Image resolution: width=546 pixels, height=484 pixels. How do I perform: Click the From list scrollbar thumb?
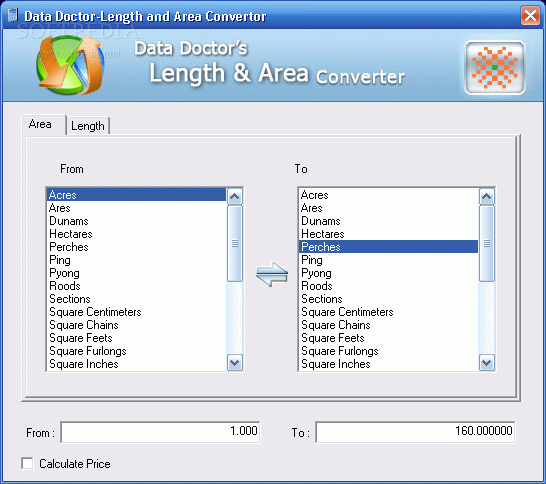(x=235, y=243)
